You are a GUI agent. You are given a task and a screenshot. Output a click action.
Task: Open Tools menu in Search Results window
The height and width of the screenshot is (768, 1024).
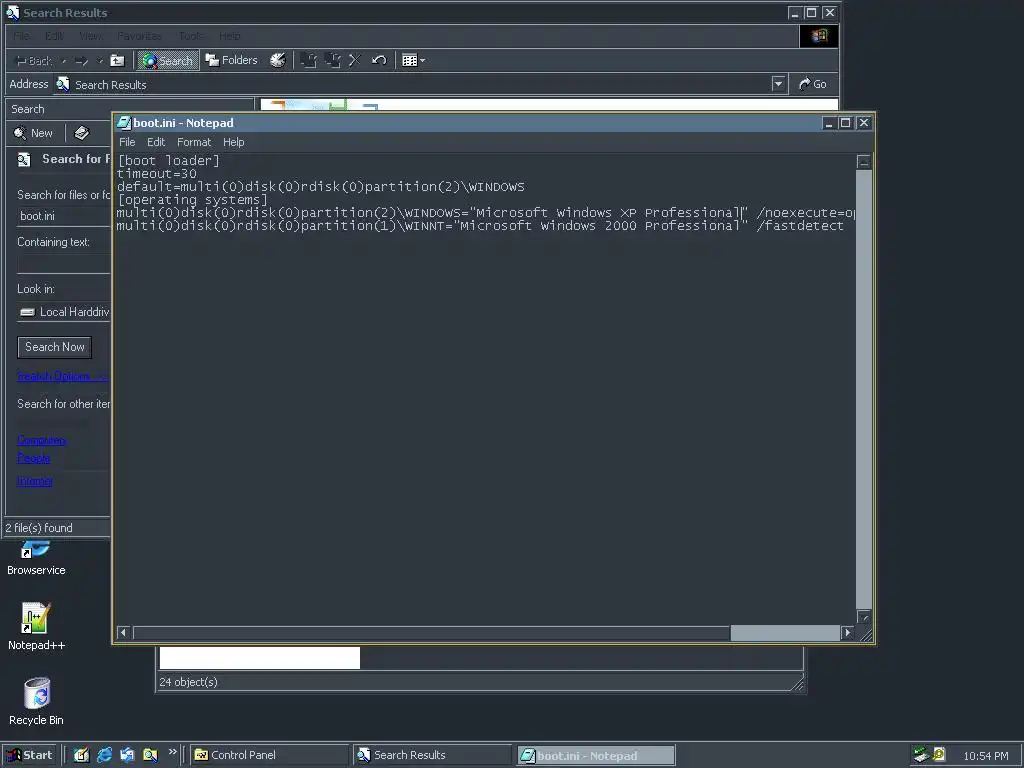click(x=191, y=36)
